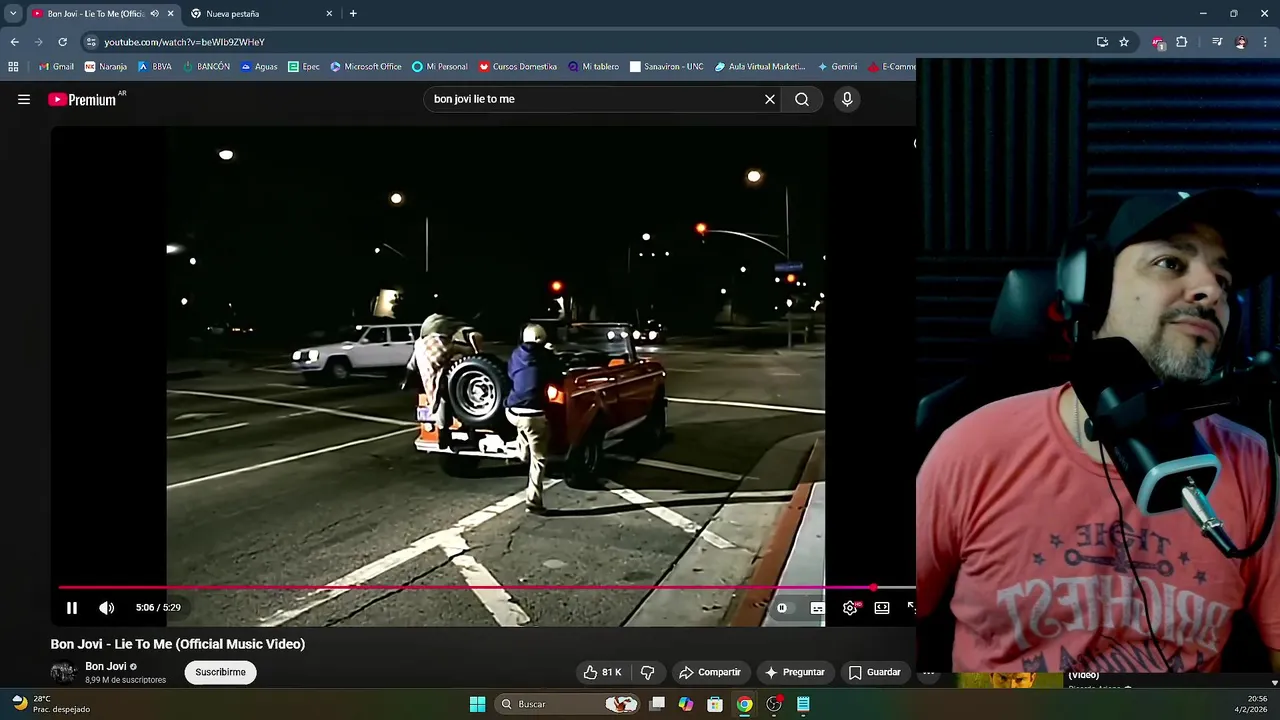Switch to theater mode
The width and height of the screenshot is (1280, 720).
click(882, 608)
